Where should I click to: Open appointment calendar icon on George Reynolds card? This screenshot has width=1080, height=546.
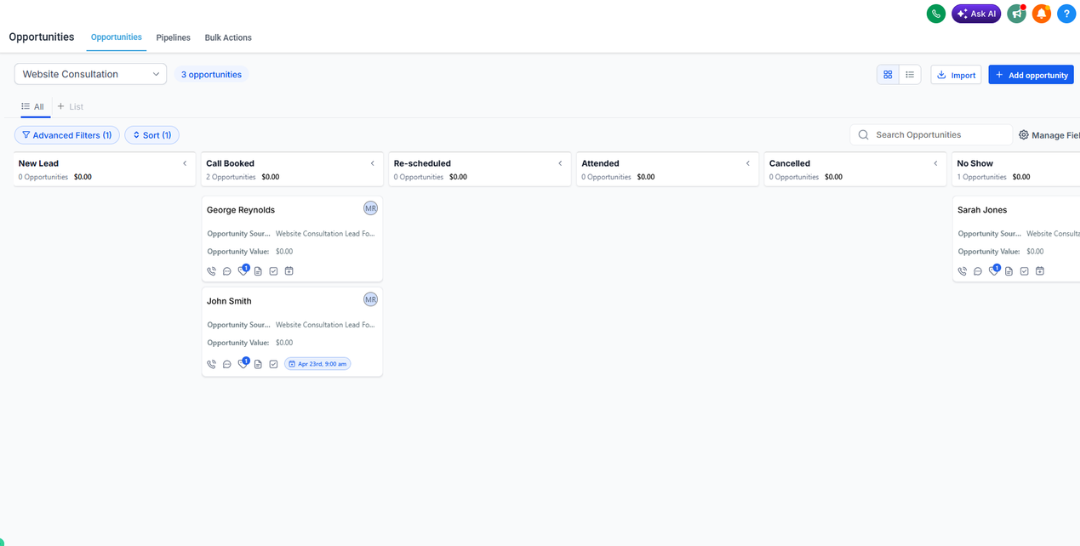(289, 271)
